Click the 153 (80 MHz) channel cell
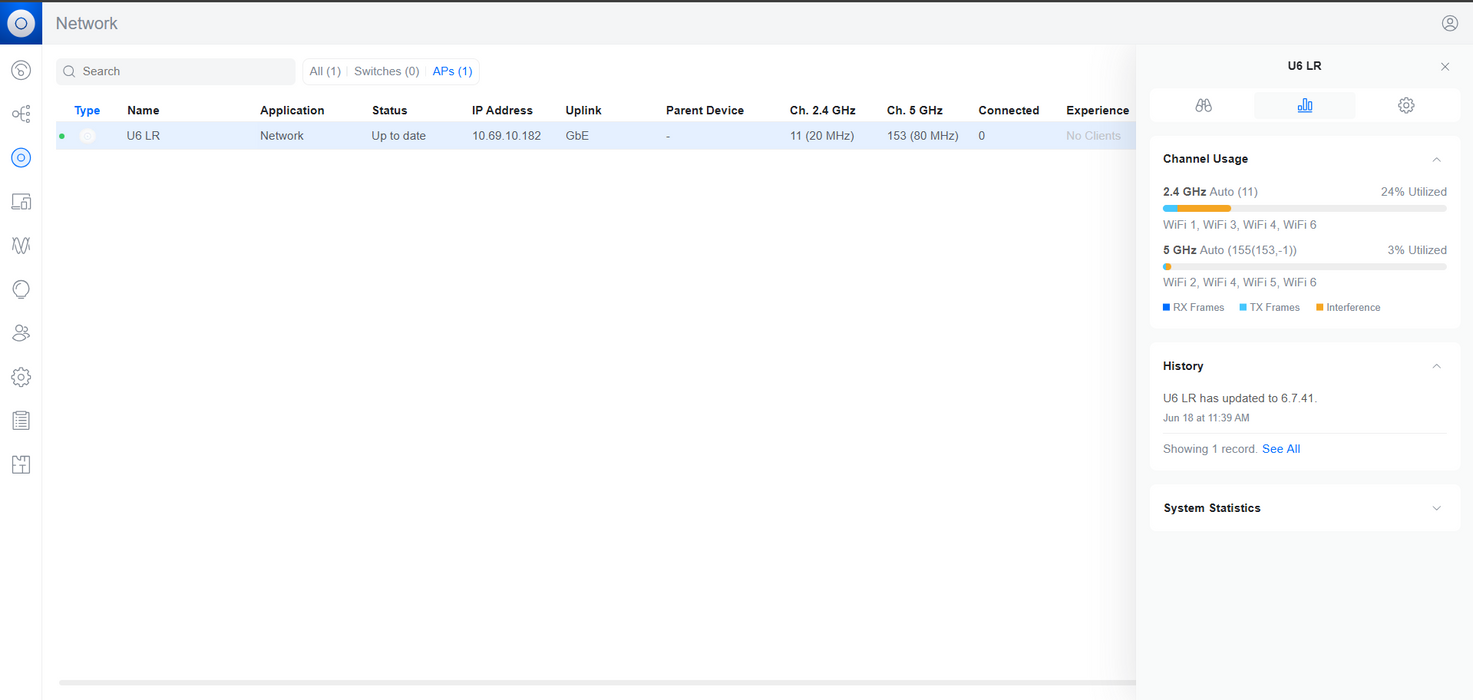1473x700 pixels. [922, 136]
